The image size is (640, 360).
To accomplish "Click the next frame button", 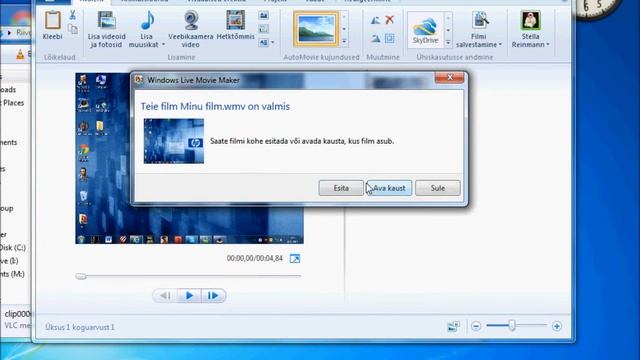I will click(x=213, y=296).
